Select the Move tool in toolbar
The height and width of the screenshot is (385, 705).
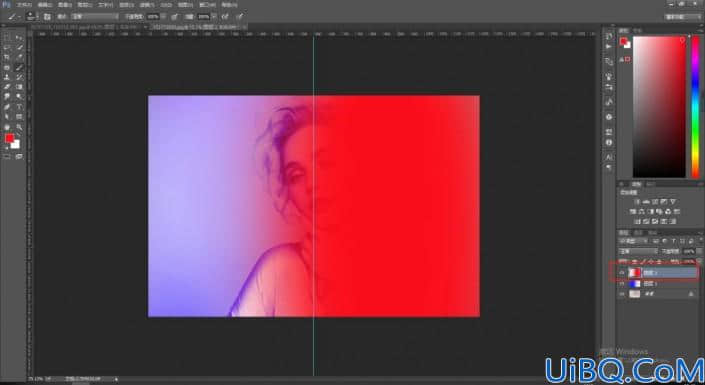[18, 38]
